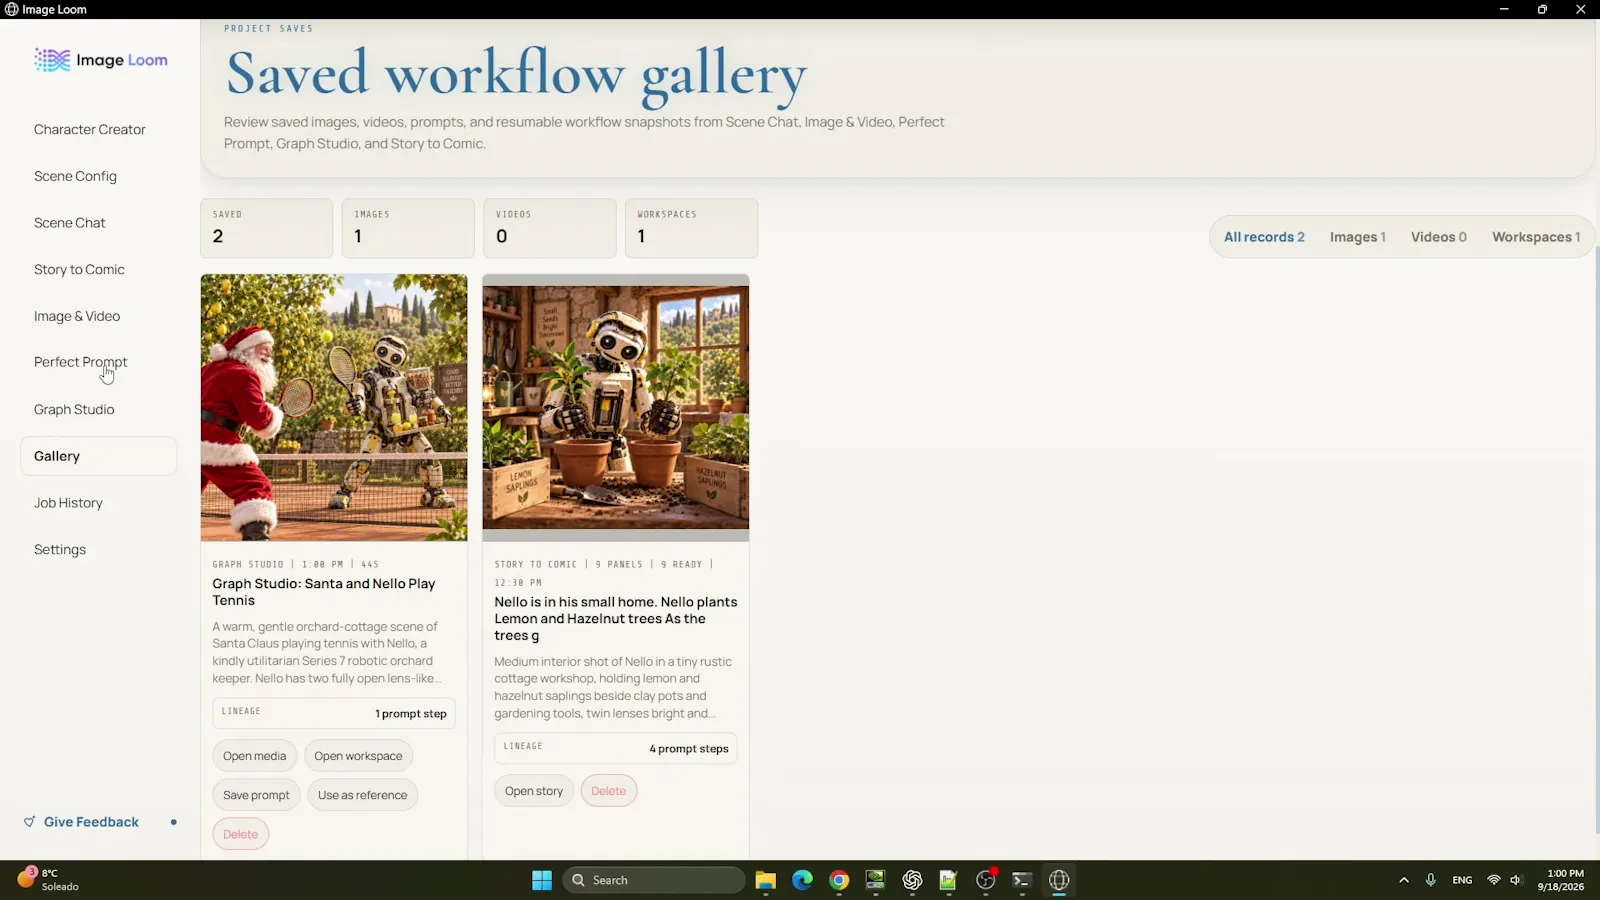The image size is (1600, 900).
Task: Click the microphone tray icon
Action: pos(1431,880)
